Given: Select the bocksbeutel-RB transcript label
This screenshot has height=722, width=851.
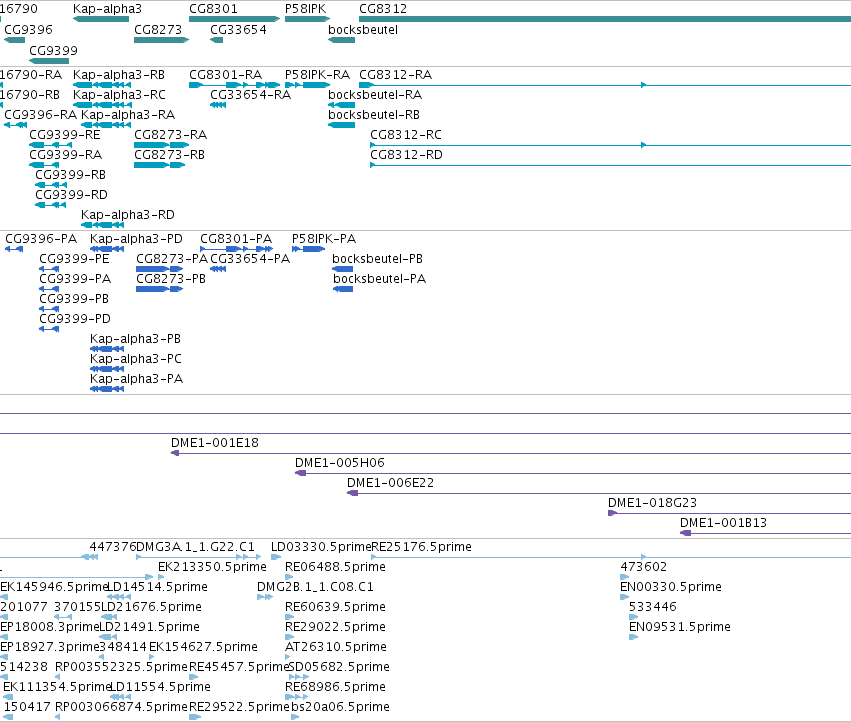Looking at the screenshot, I should pyautogui.click(x=374, y=115).
